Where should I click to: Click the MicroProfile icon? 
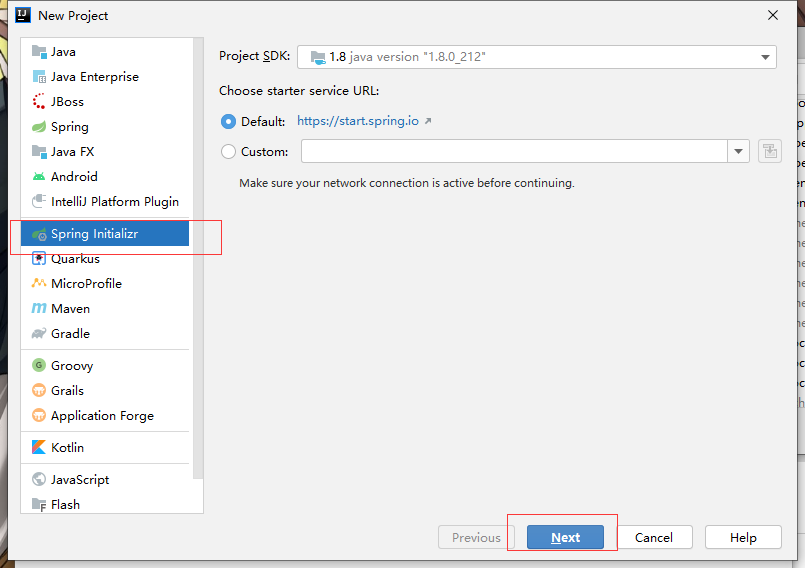(x=39, y=283)
